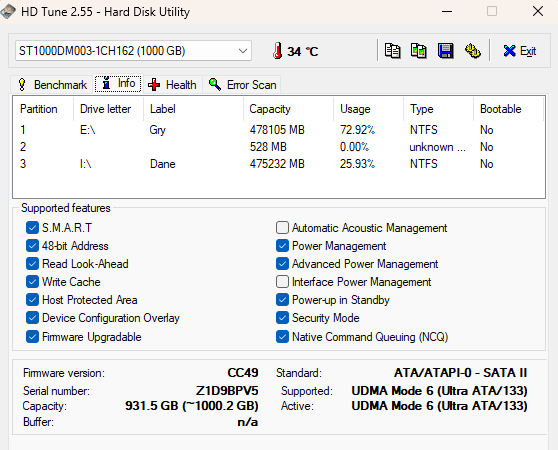This screenshot has height=450, width=558.
Task: Click the Usage column header
Action: [369, 109]
